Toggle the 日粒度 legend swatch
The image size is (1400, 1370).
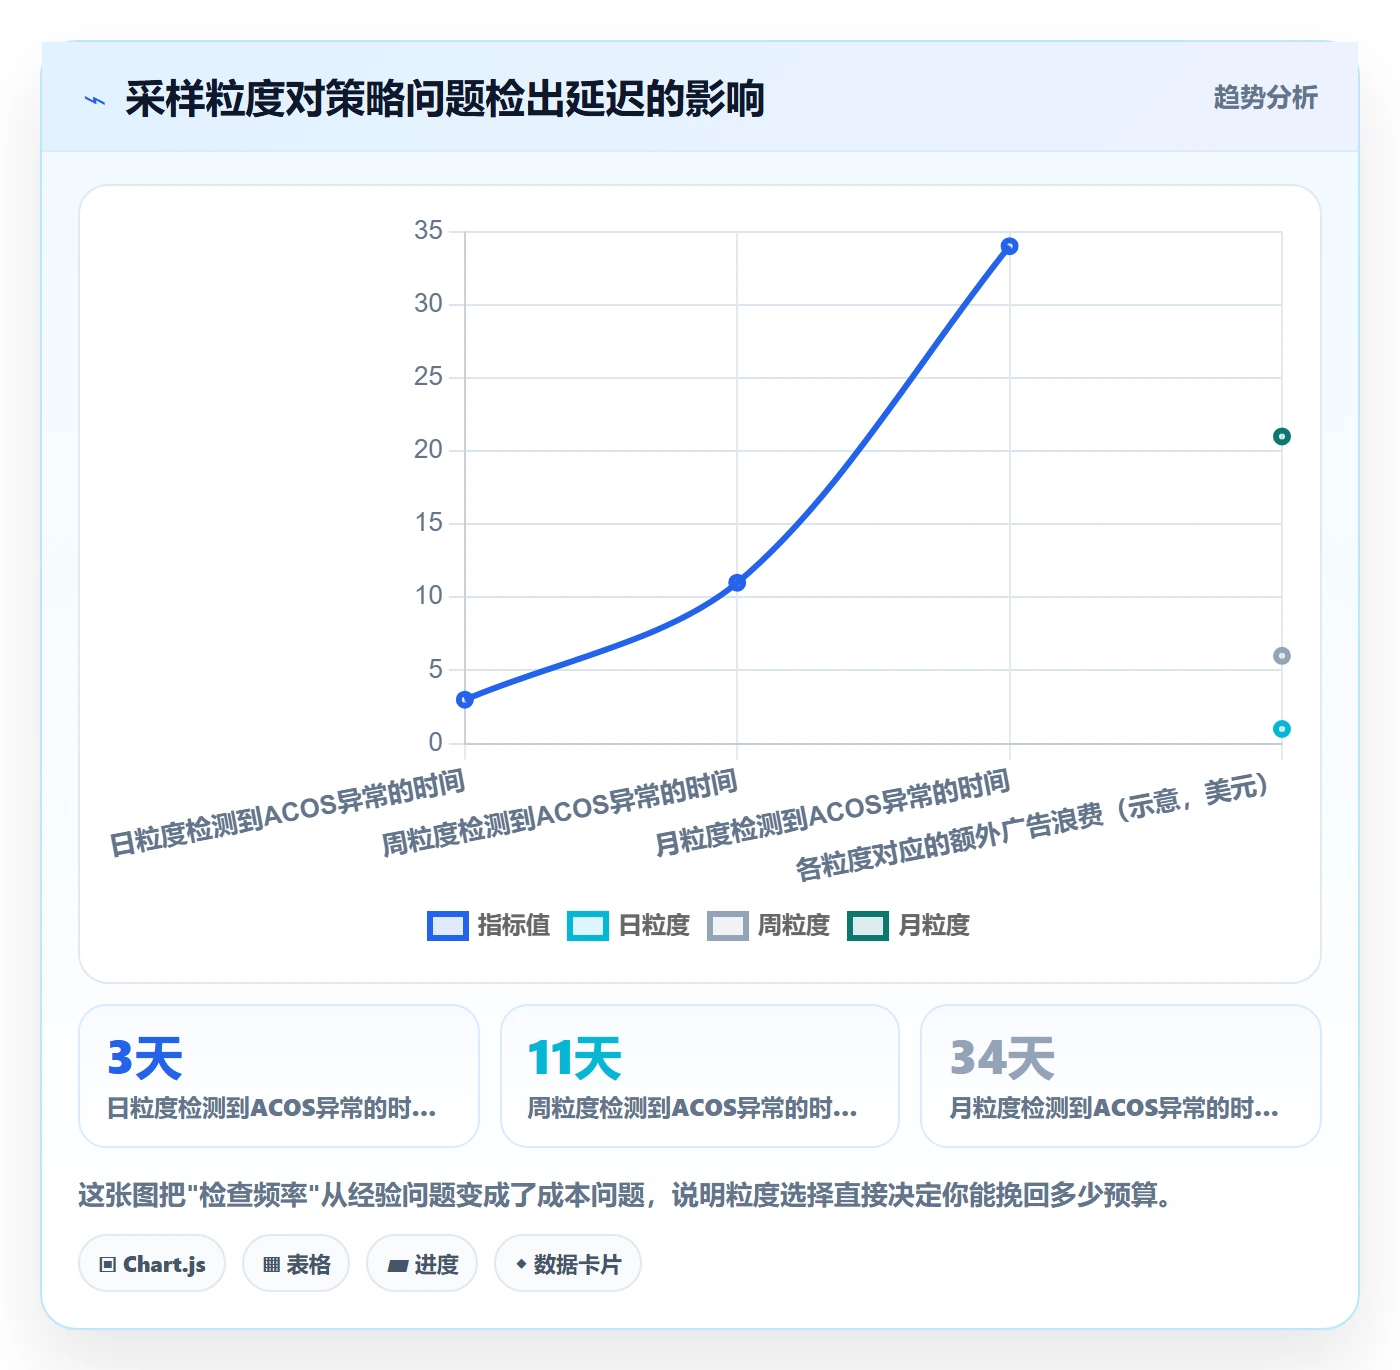click(x=587, y=926)
